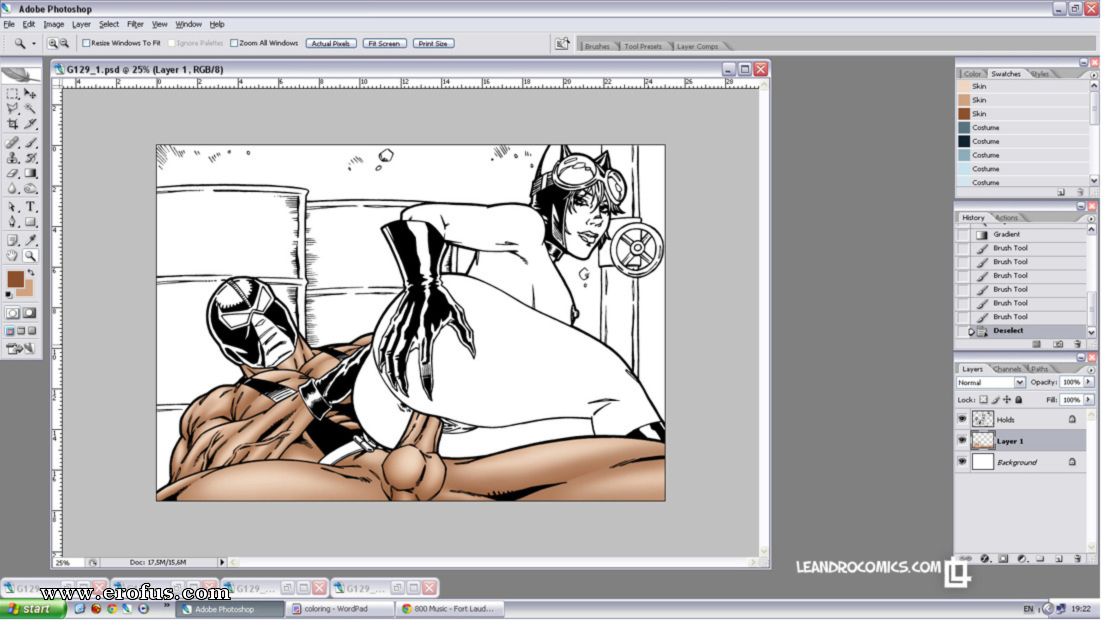The image size is (1105, 625).
Task: Hide the Holds layer via eye icon
Action: click(962, 419)
